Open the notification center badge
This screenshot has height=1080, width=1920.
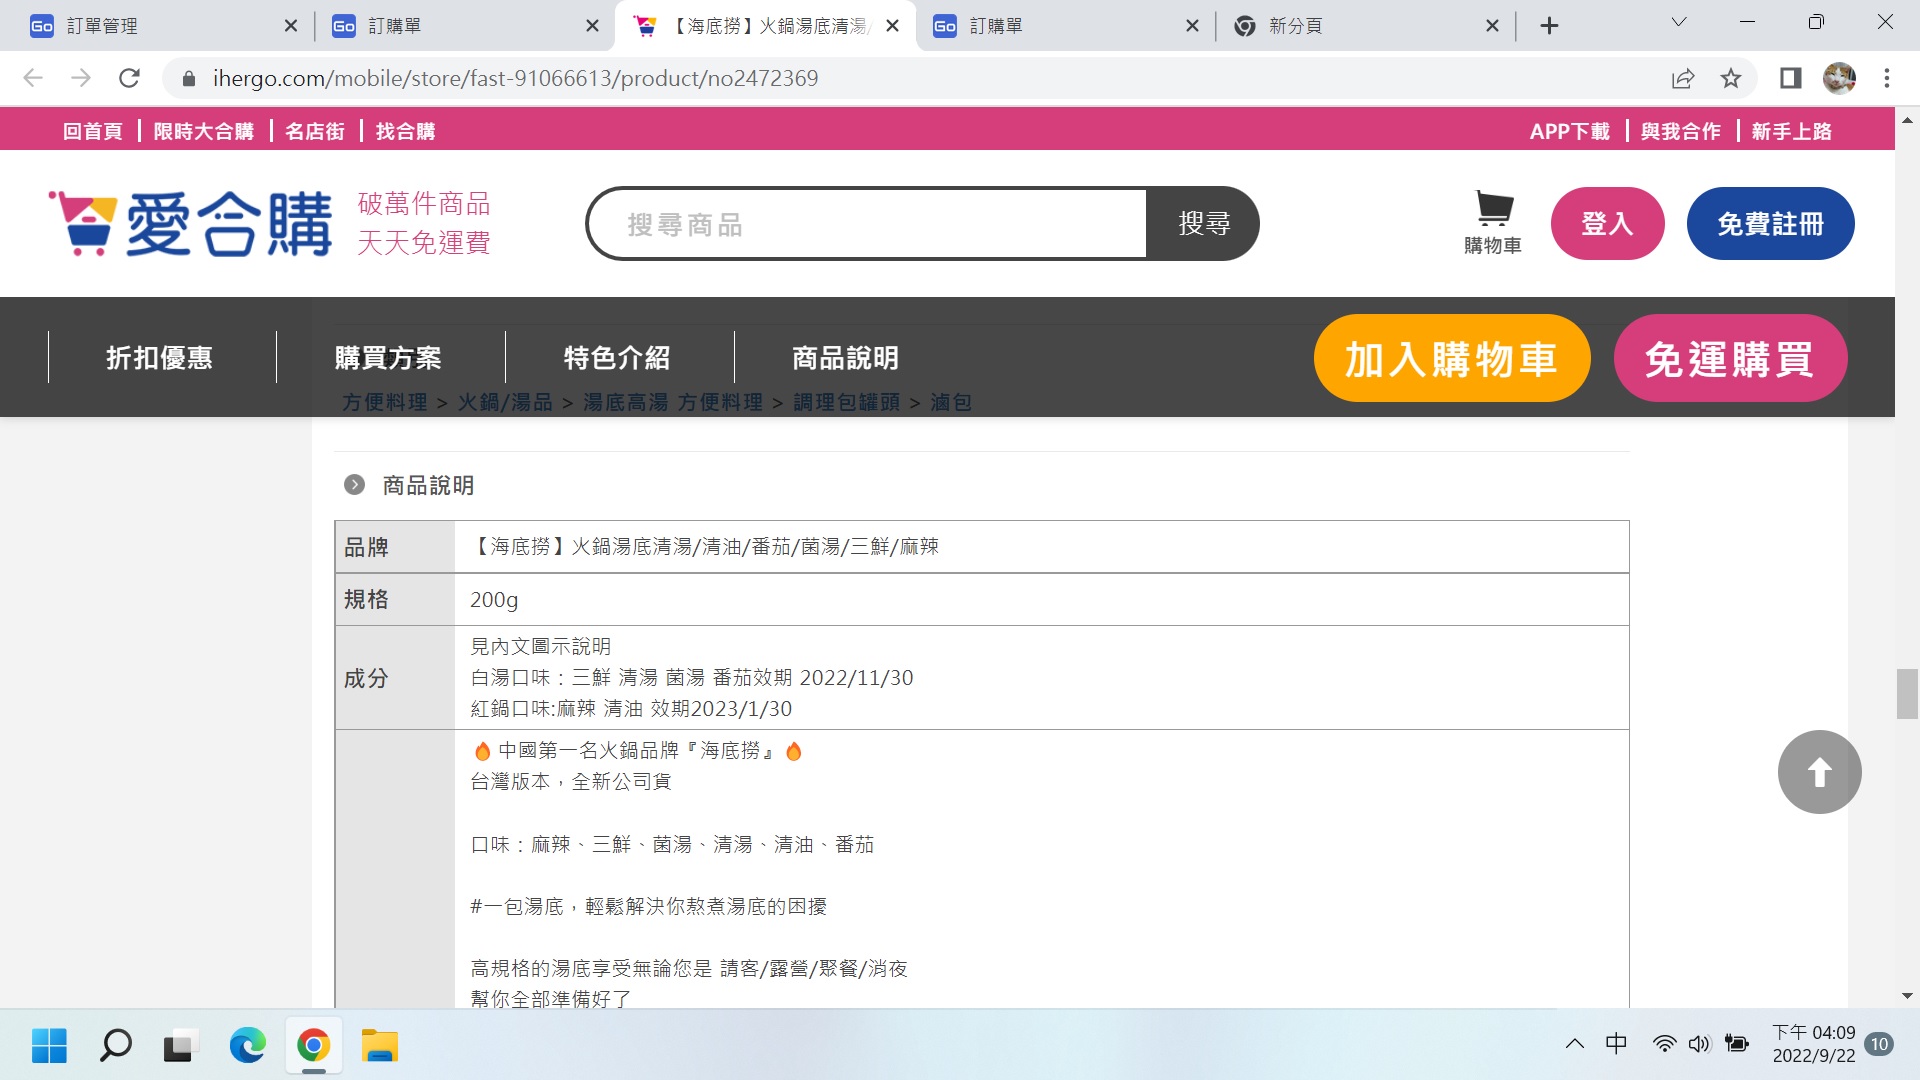click(x=1880, y=1044)
